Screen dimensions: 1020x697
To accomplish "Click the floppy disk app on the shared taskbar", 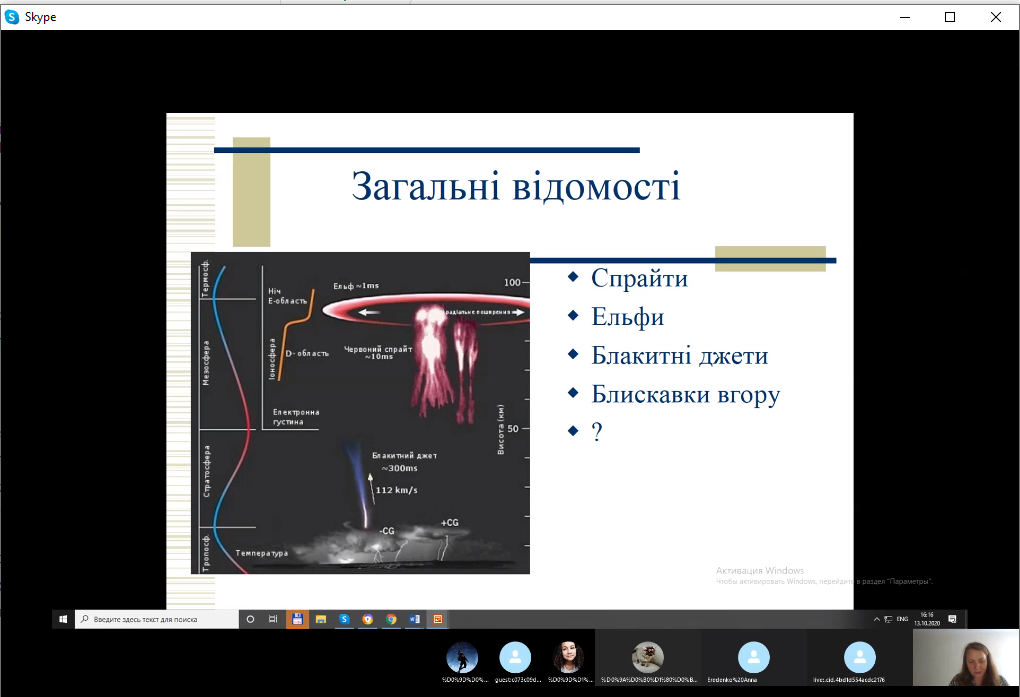I will (x=297, y=619).
